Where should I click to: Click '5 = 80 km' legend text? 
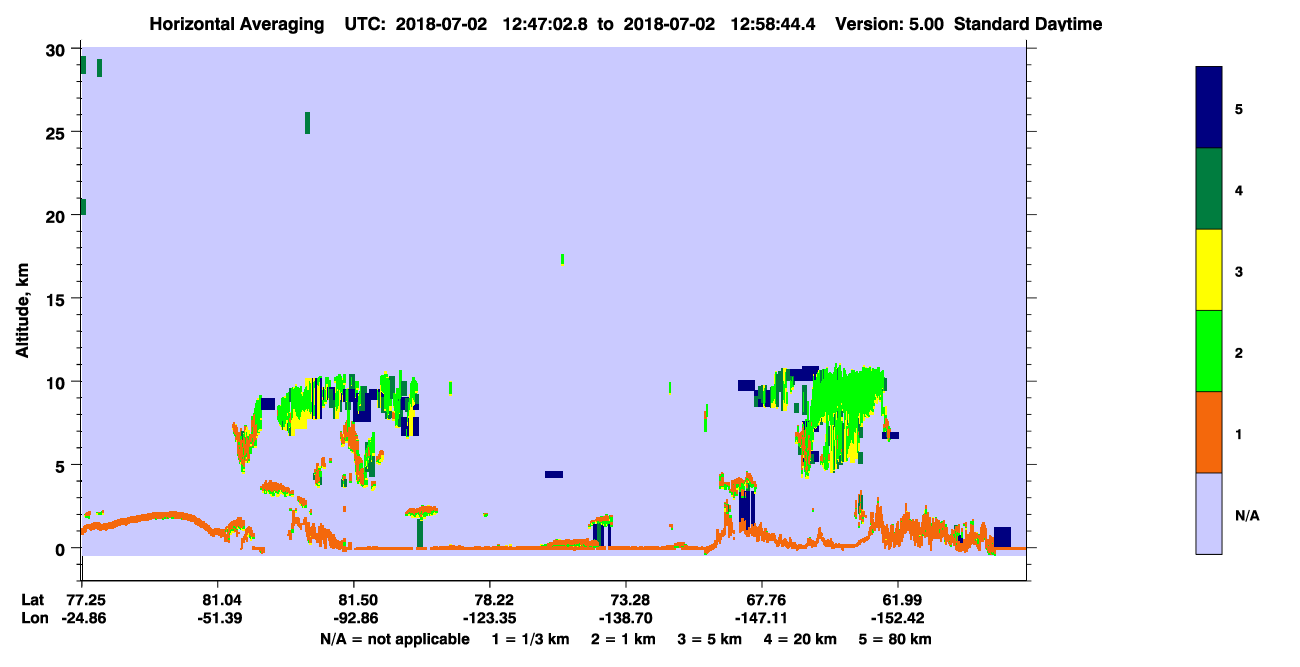pyautogui.click(x=895, y=639)
